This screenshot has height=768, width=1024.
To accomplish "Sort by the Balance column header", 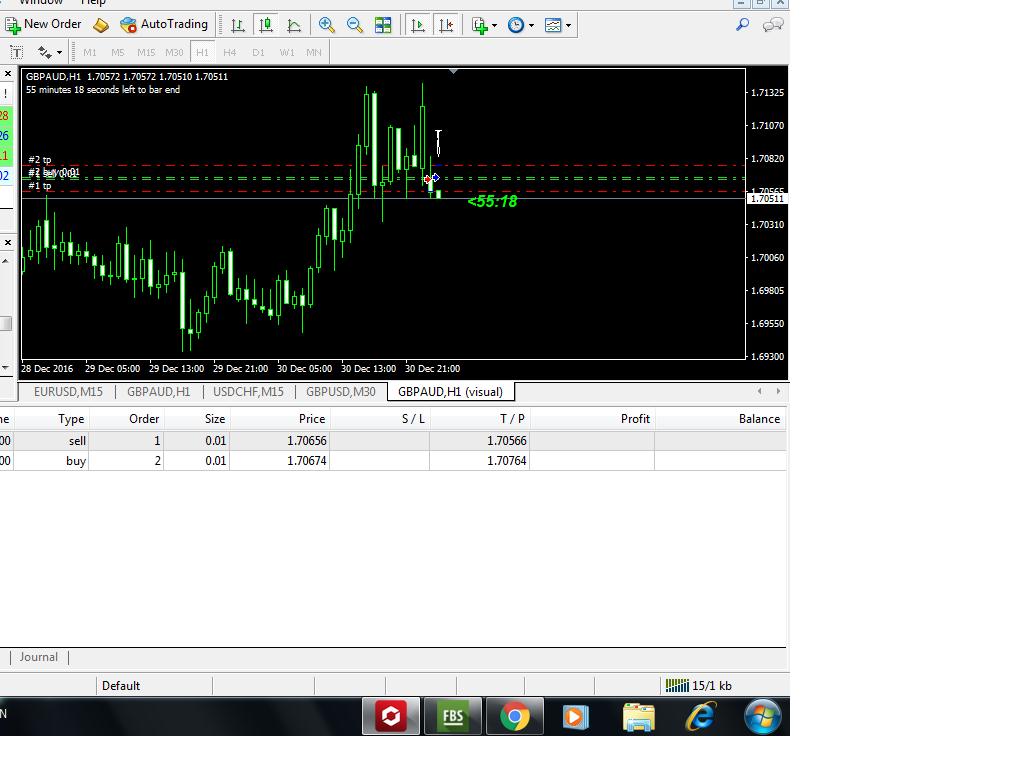I will click(760, 419).
